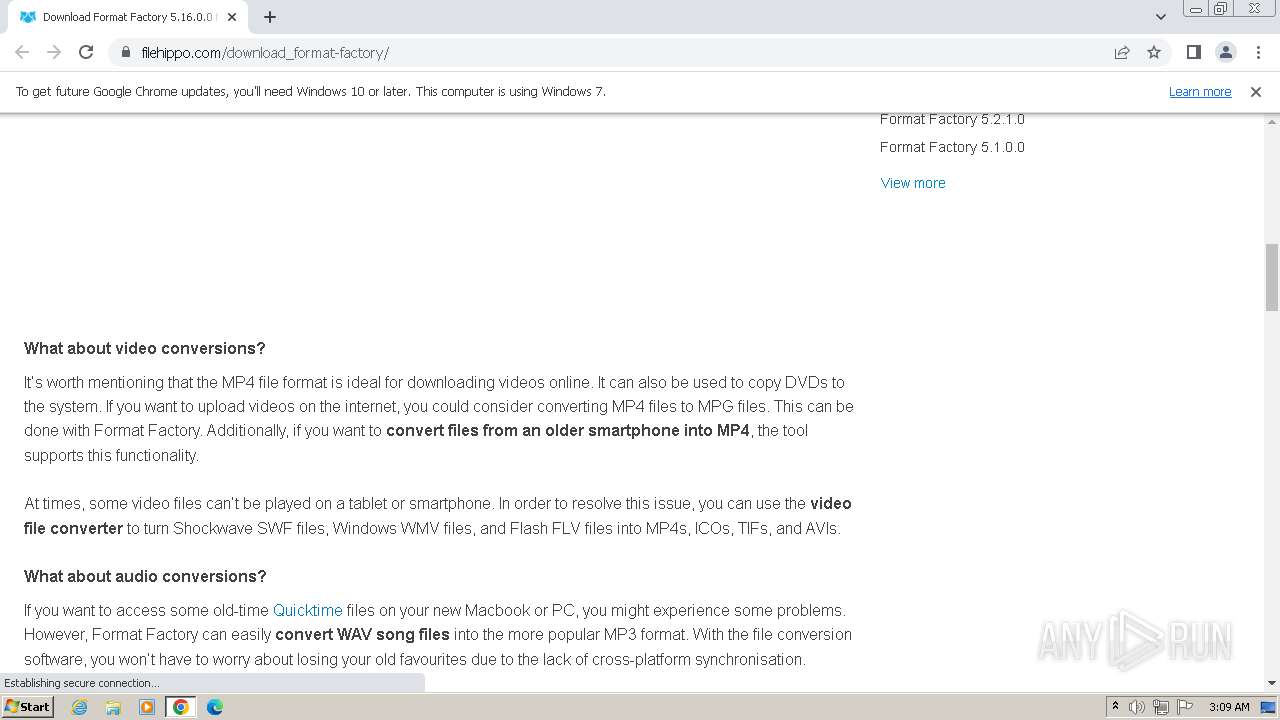Follow the Quicktime link

(x=308, y=610)
